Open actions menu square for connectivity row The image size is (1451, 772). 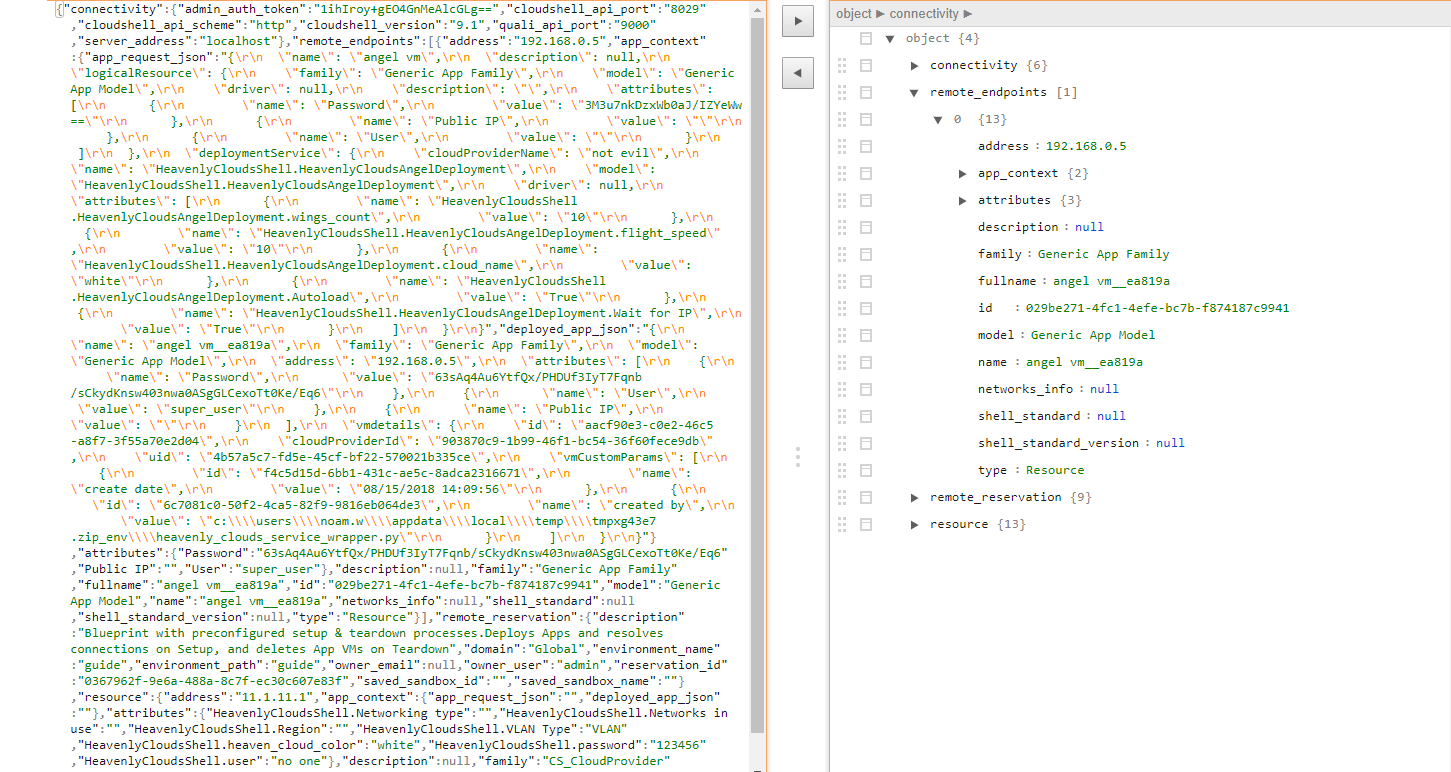point(866,65)
